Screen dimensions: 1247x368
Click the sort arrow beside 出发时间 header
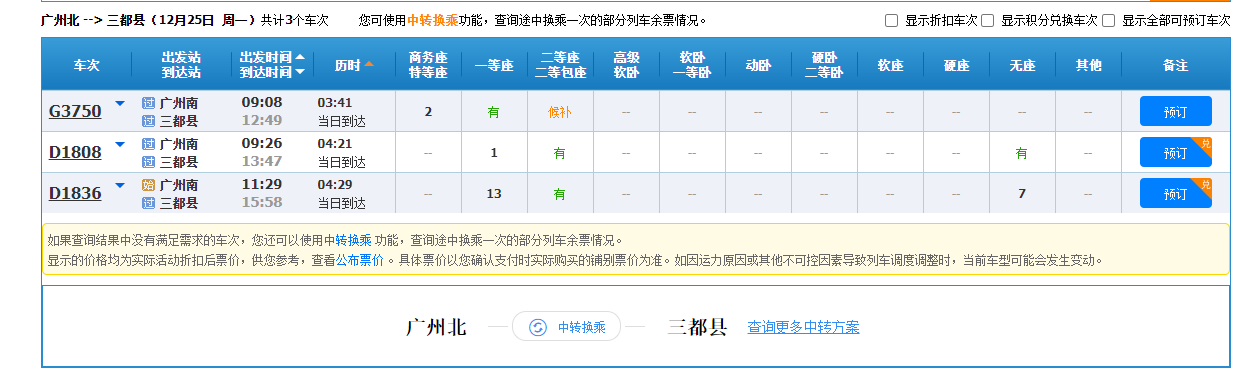(300, 57)
